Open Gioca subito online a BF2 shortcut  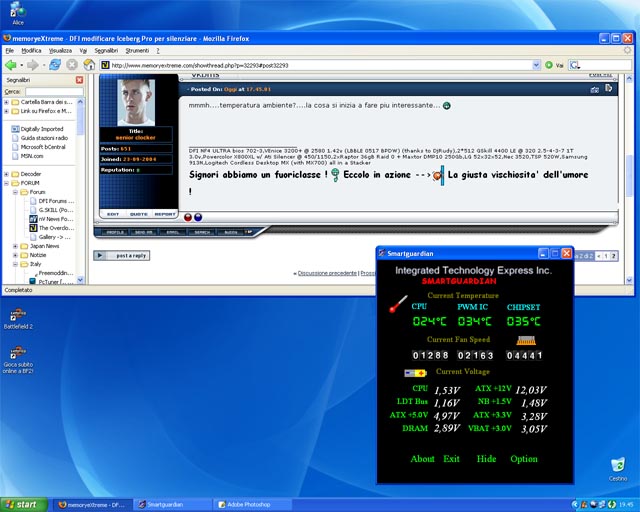18,359
